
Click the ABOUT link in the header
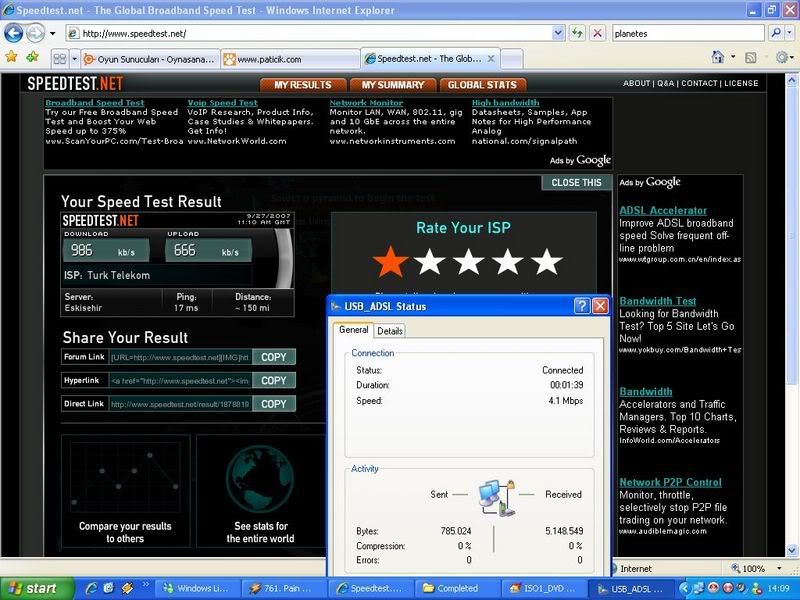(x=636, y=83)
